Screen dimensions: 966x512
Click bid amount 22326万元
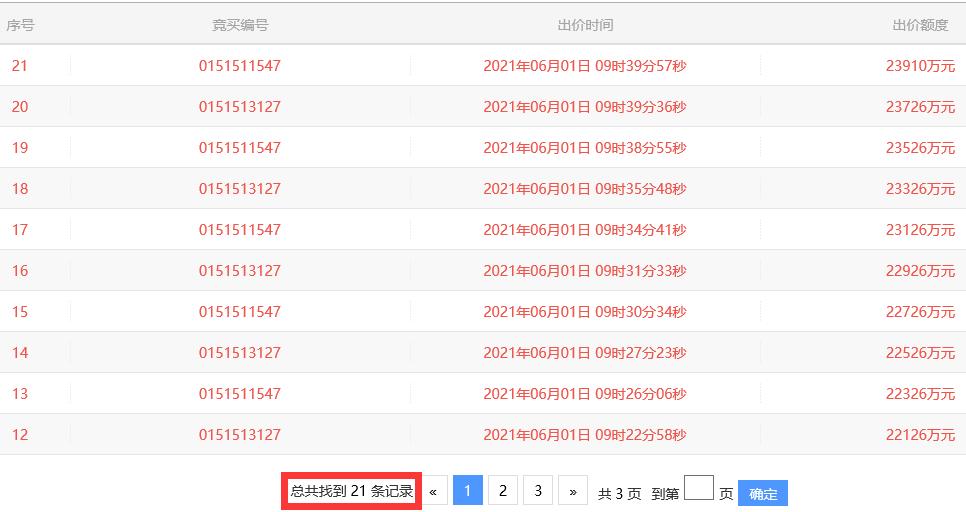tap(920, 394)
